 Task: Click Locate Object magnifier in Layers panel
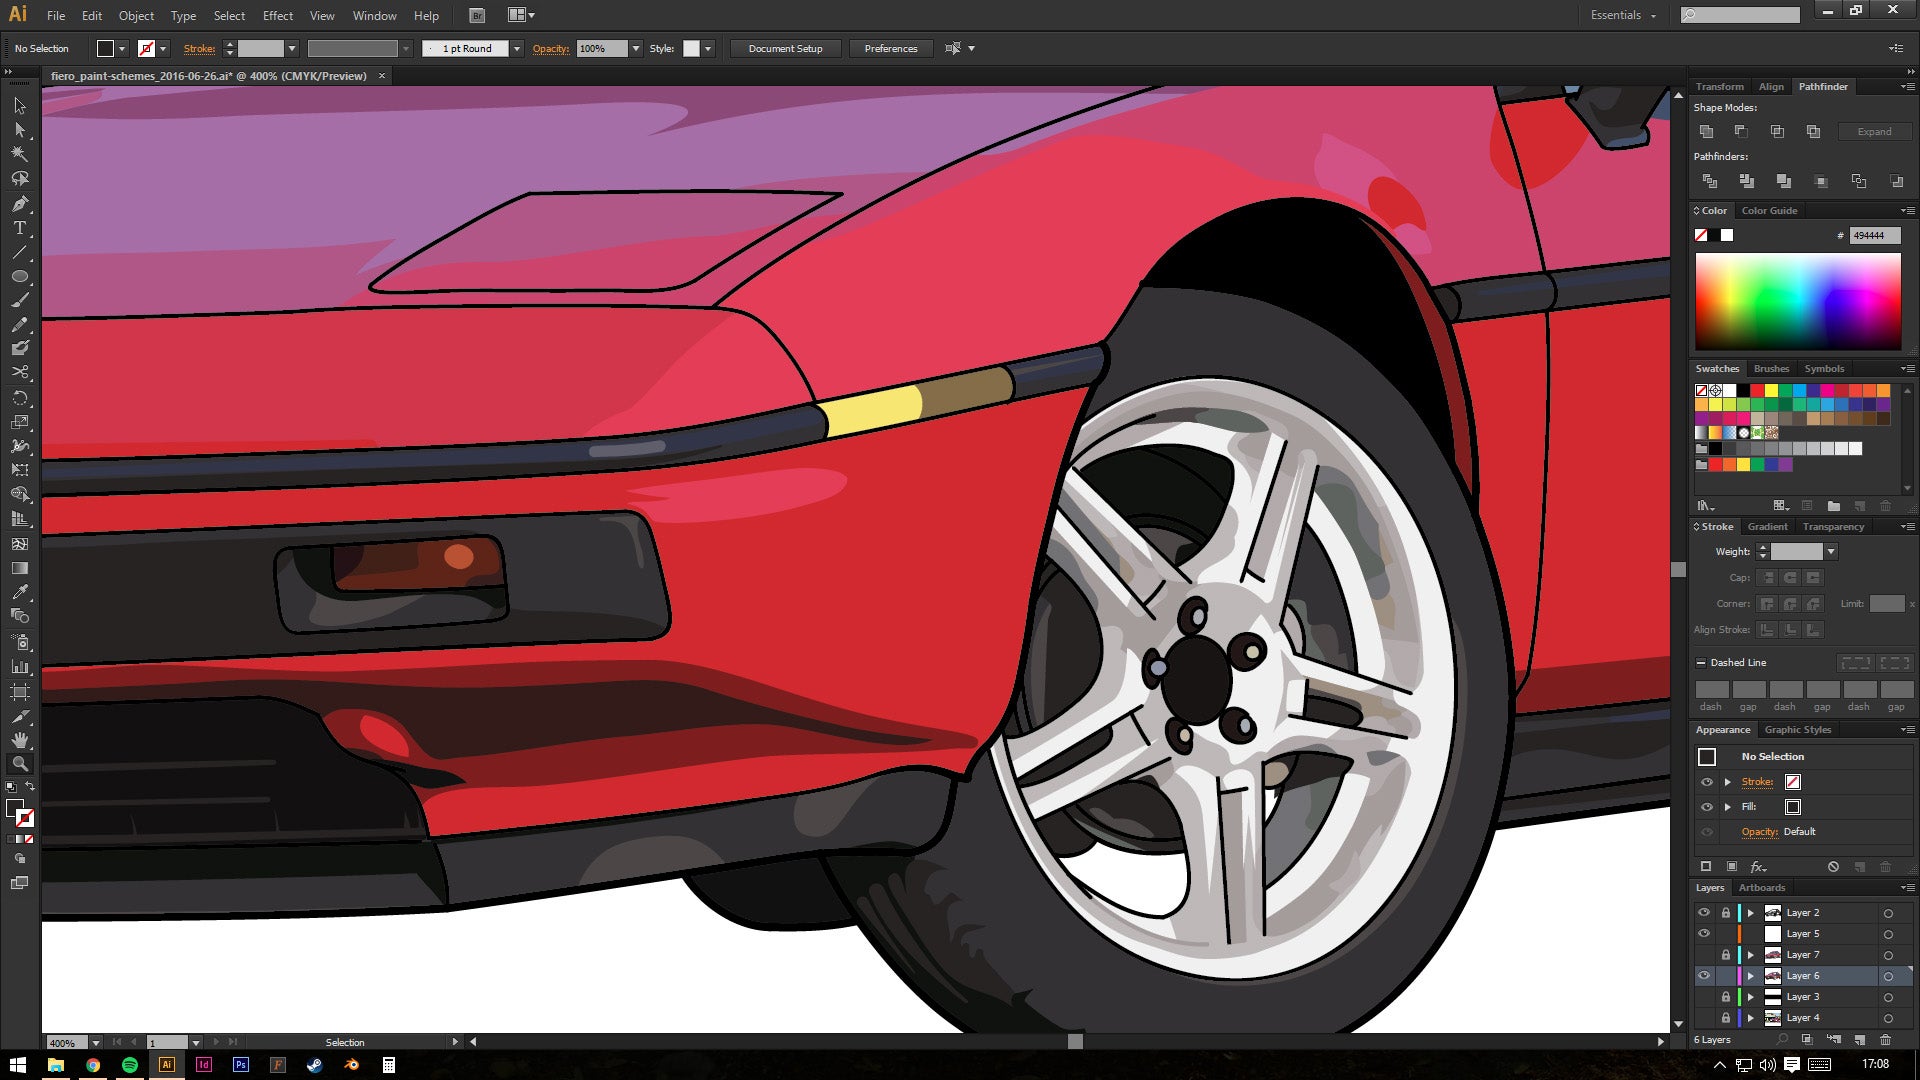pos(1782,1040)
